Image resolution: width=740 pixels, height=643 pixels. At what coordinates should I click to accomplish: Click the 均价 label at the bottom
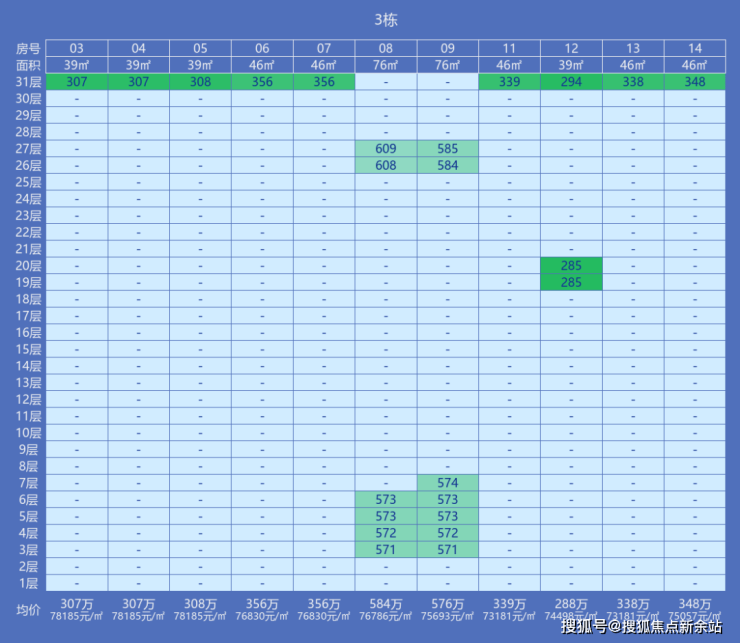[x=28, y=609]
